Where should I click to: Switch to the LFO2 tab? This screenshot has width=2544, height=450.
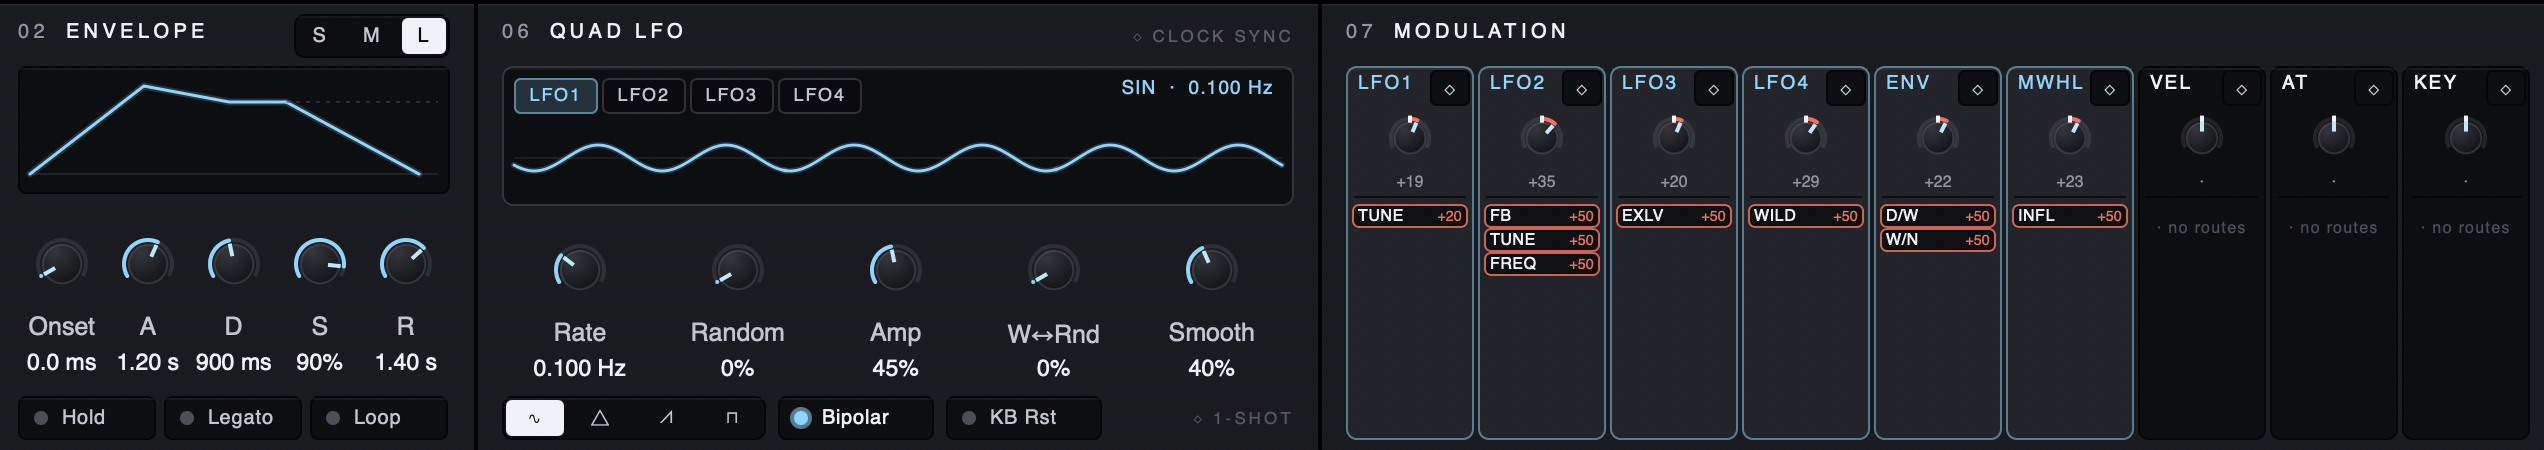[x=643, y=95]
